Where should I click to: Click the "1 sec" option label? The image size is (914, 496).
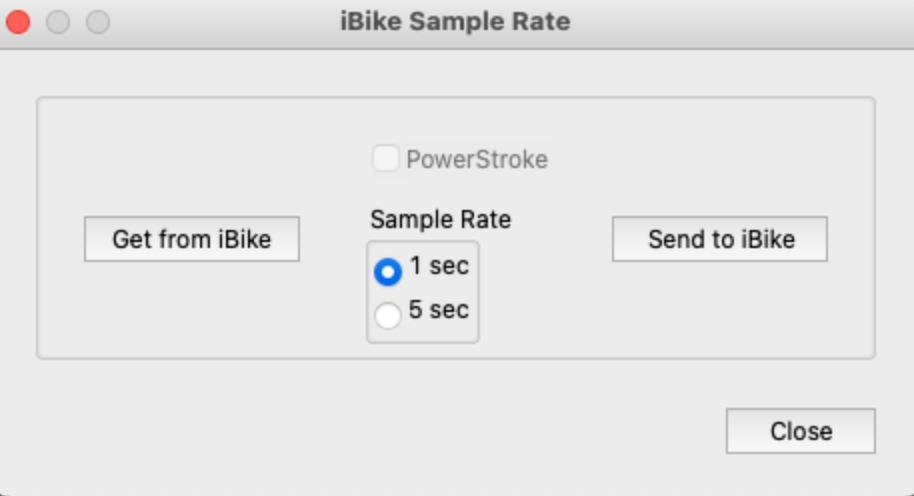click(x=439, y=267)
